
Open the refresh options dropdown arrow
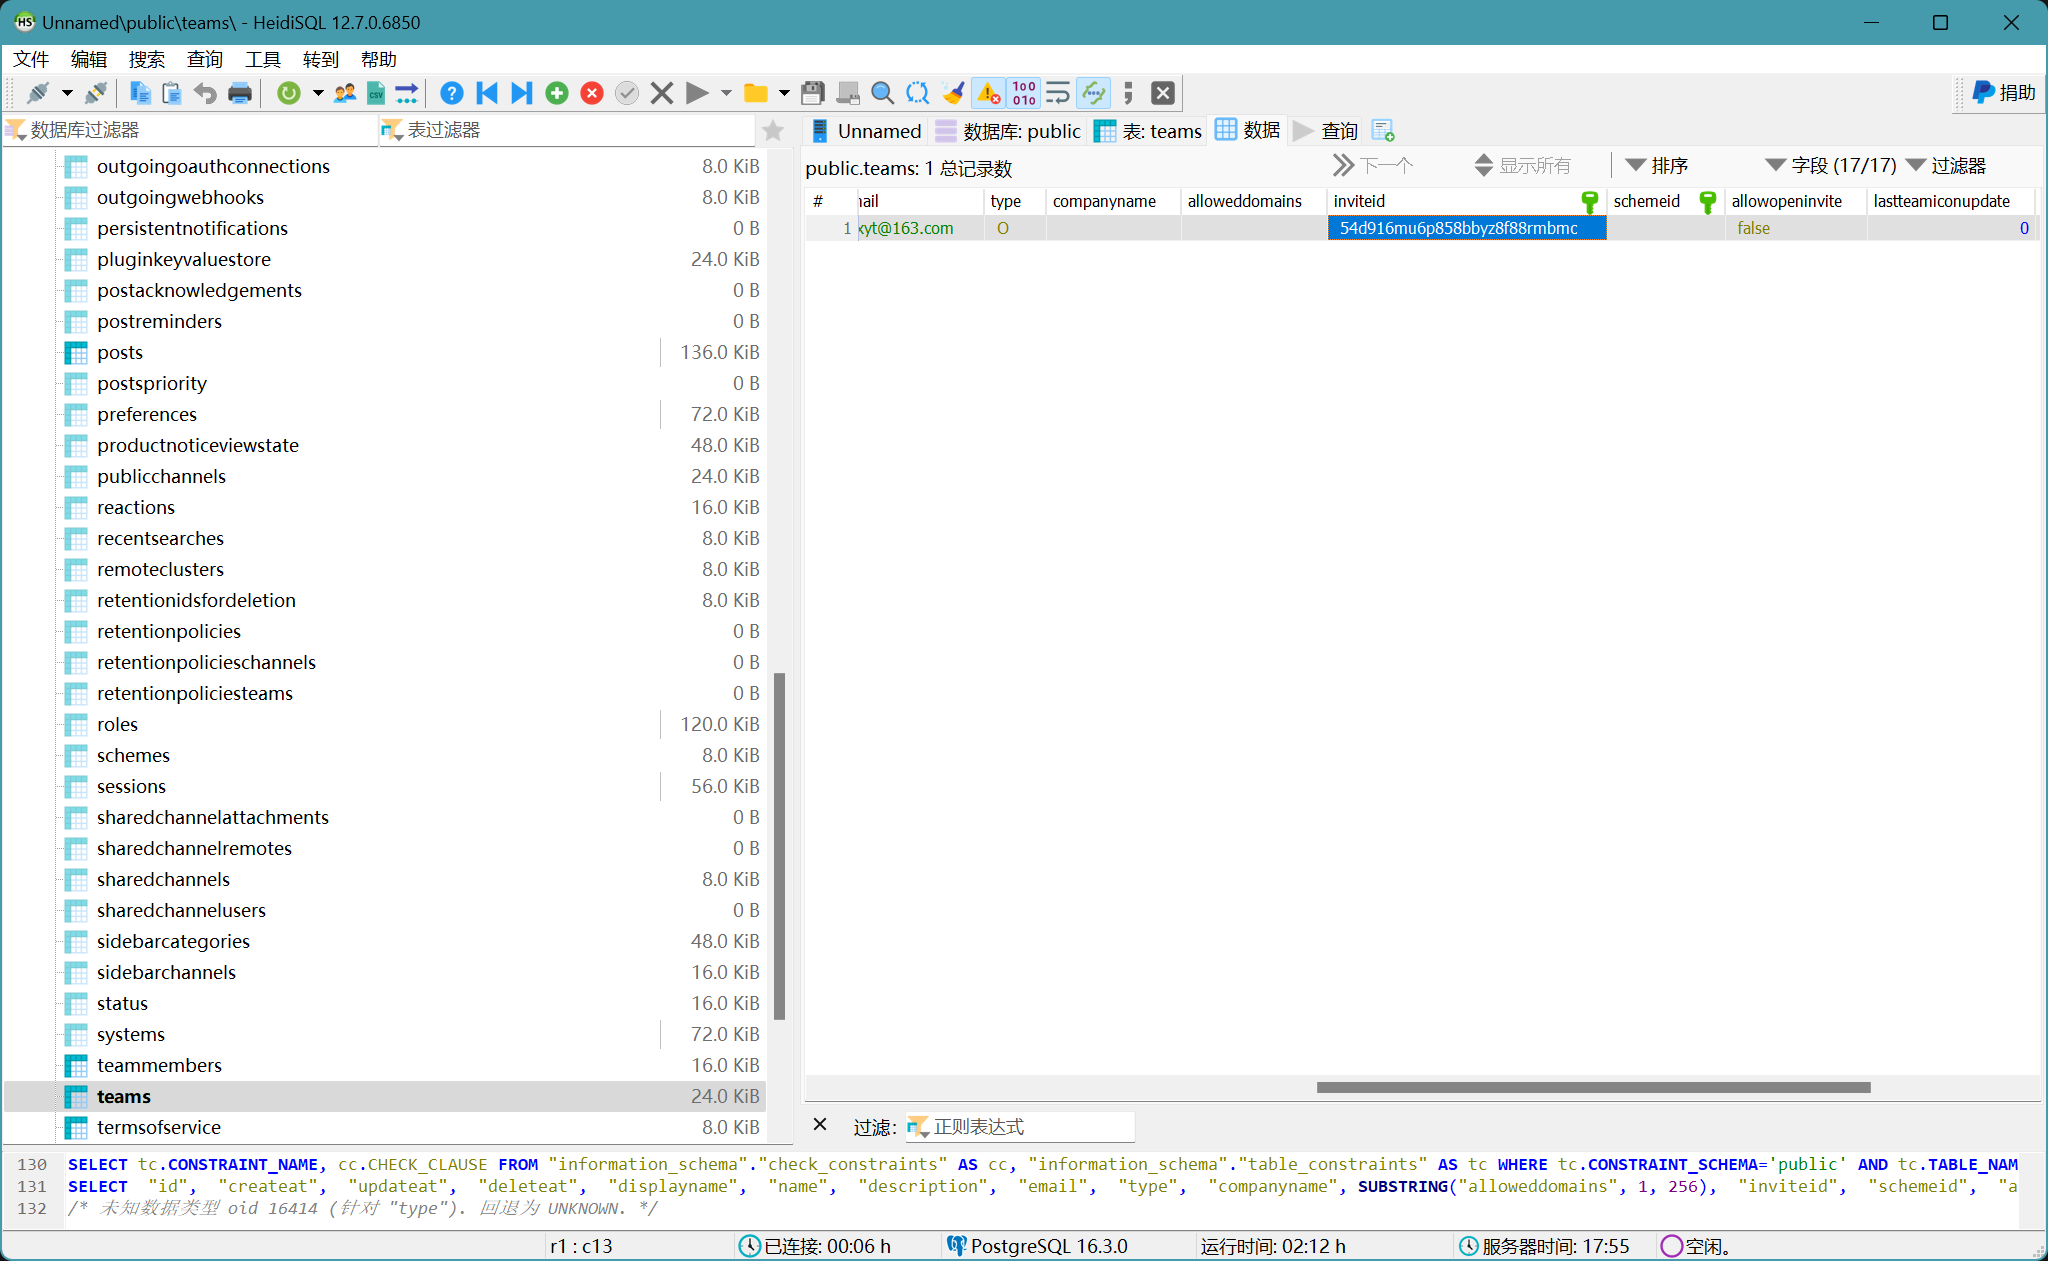coord(318,93)
